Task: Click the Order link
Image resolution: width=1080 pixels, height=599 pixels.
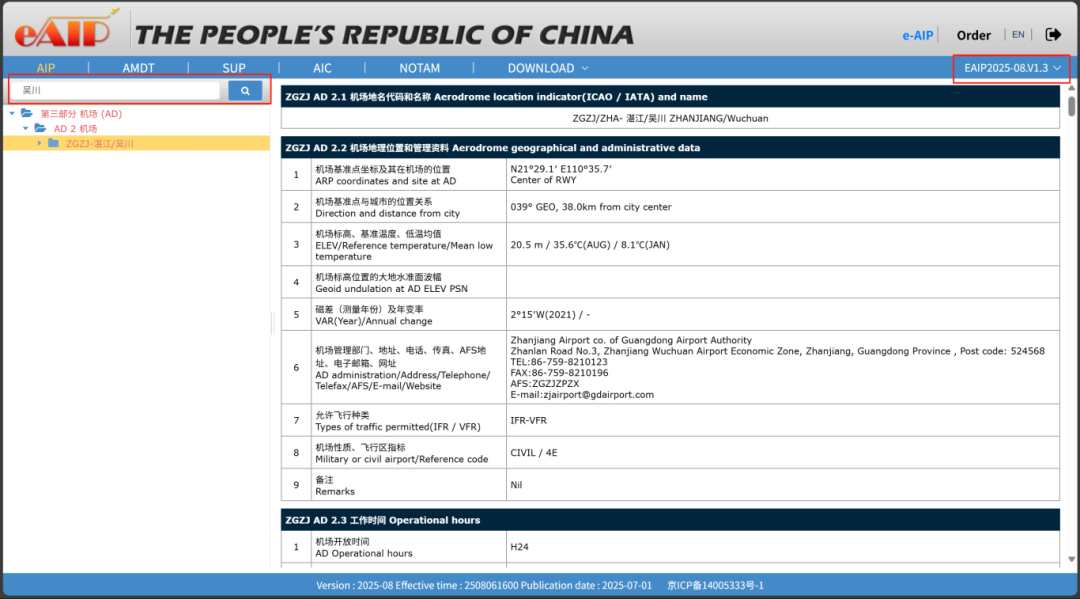Action: click(973, 35)
